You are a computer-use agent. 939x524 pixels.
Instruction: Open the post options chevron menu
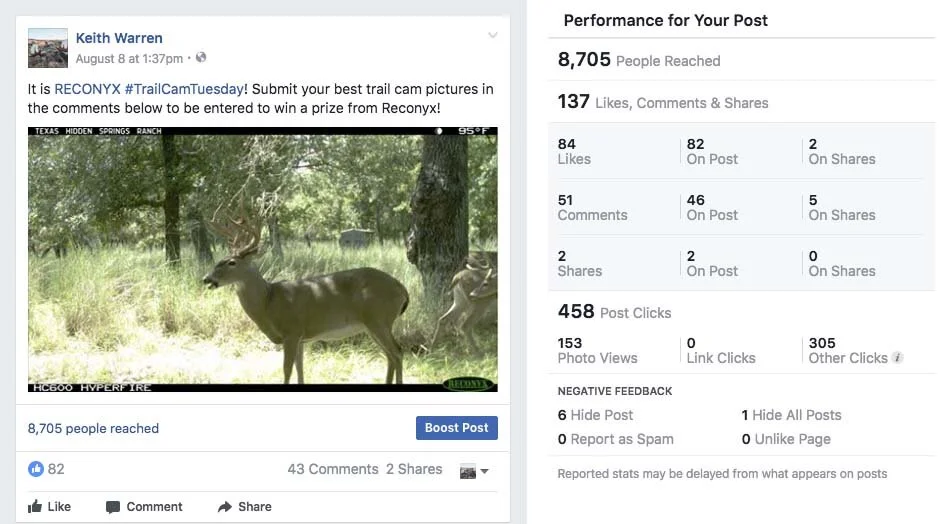point(492,36)
